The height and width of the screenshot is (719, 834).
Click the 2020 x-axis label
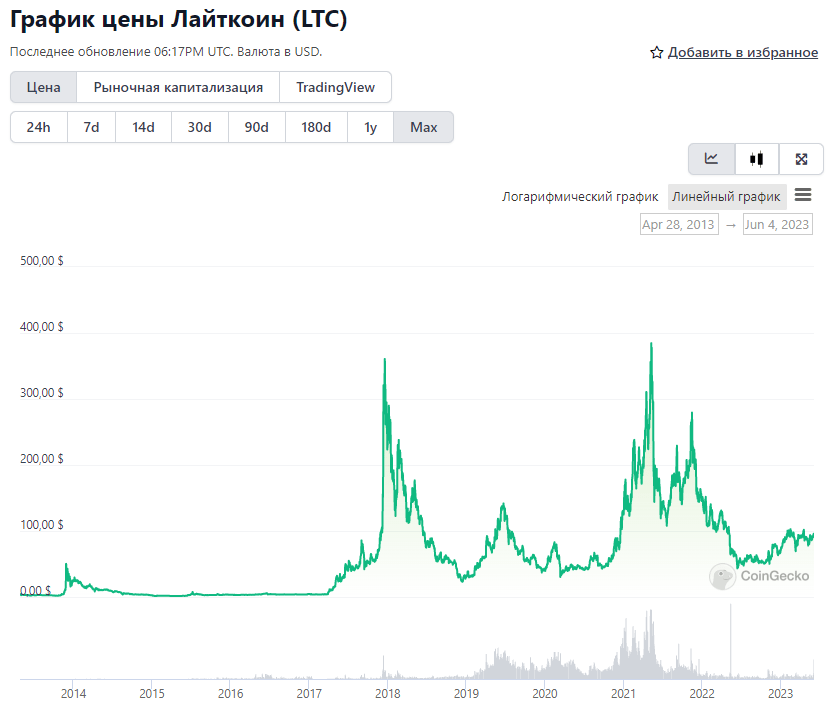pyautogui.click(x=545, y=693)
